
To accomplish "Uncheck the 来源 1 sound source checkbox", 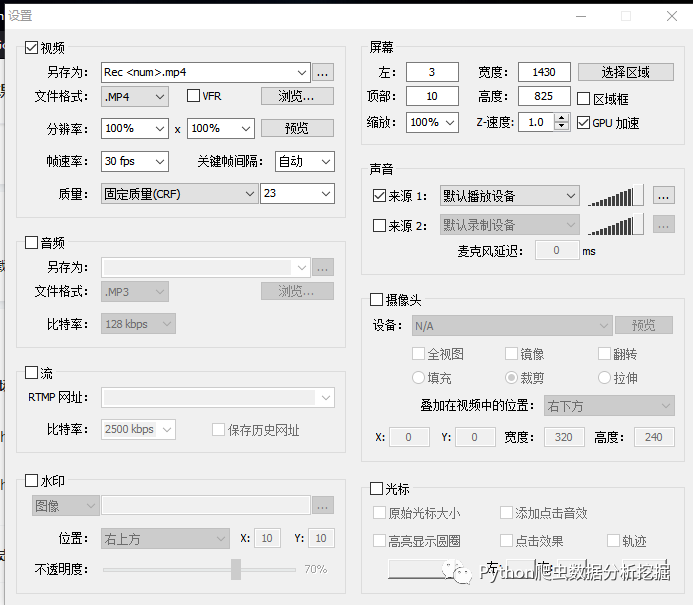I will (x=379, y=195).
